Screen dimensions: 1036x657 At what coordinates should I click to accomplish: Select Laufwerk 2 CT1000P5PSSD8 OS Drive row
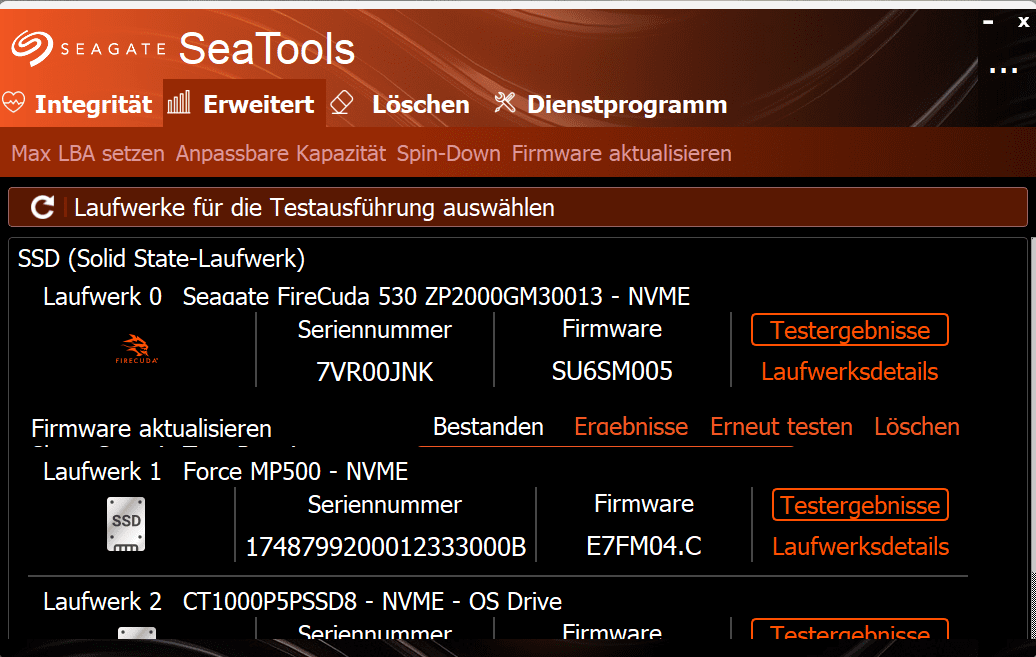coord(302,601)
